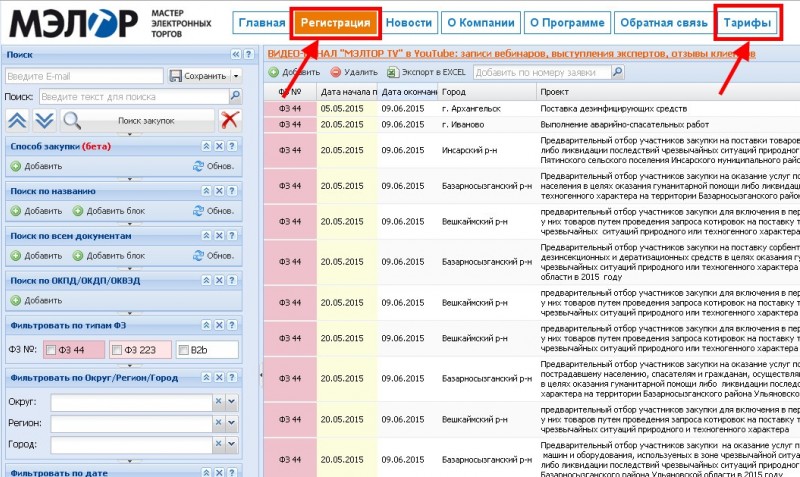Collapse Поиск по ОКПД/ОКДП/ОКВЭД section

tap(206, 281)
